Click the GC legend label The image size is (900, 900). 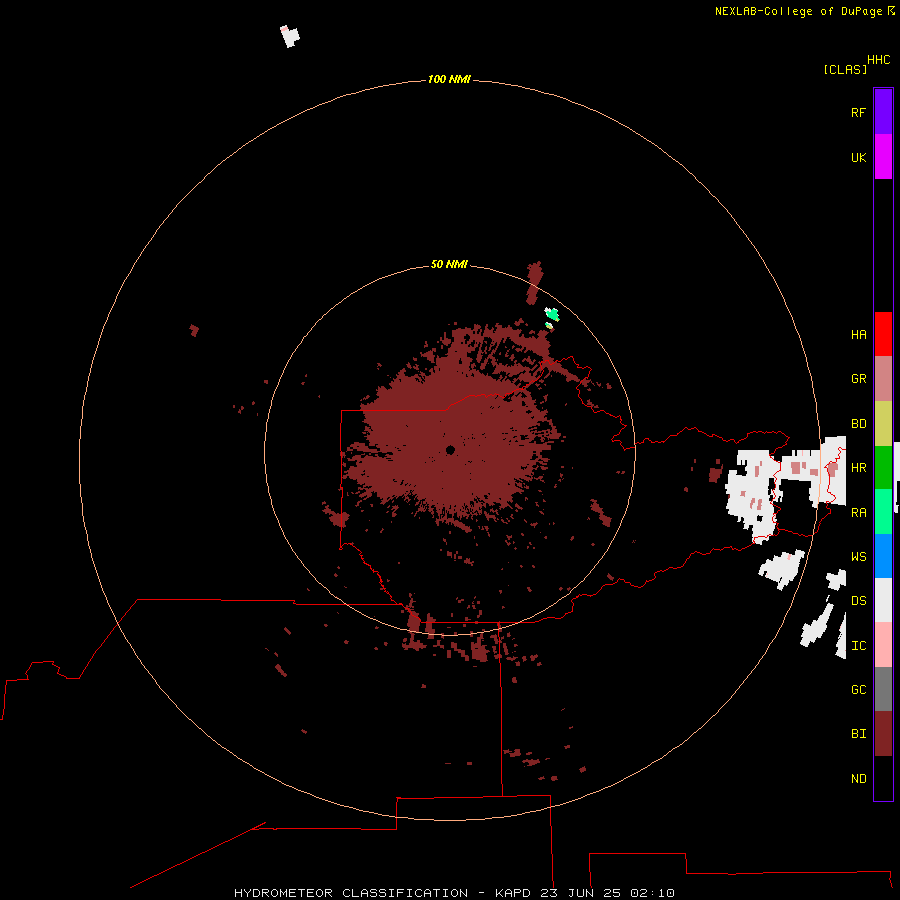[858, 689]
